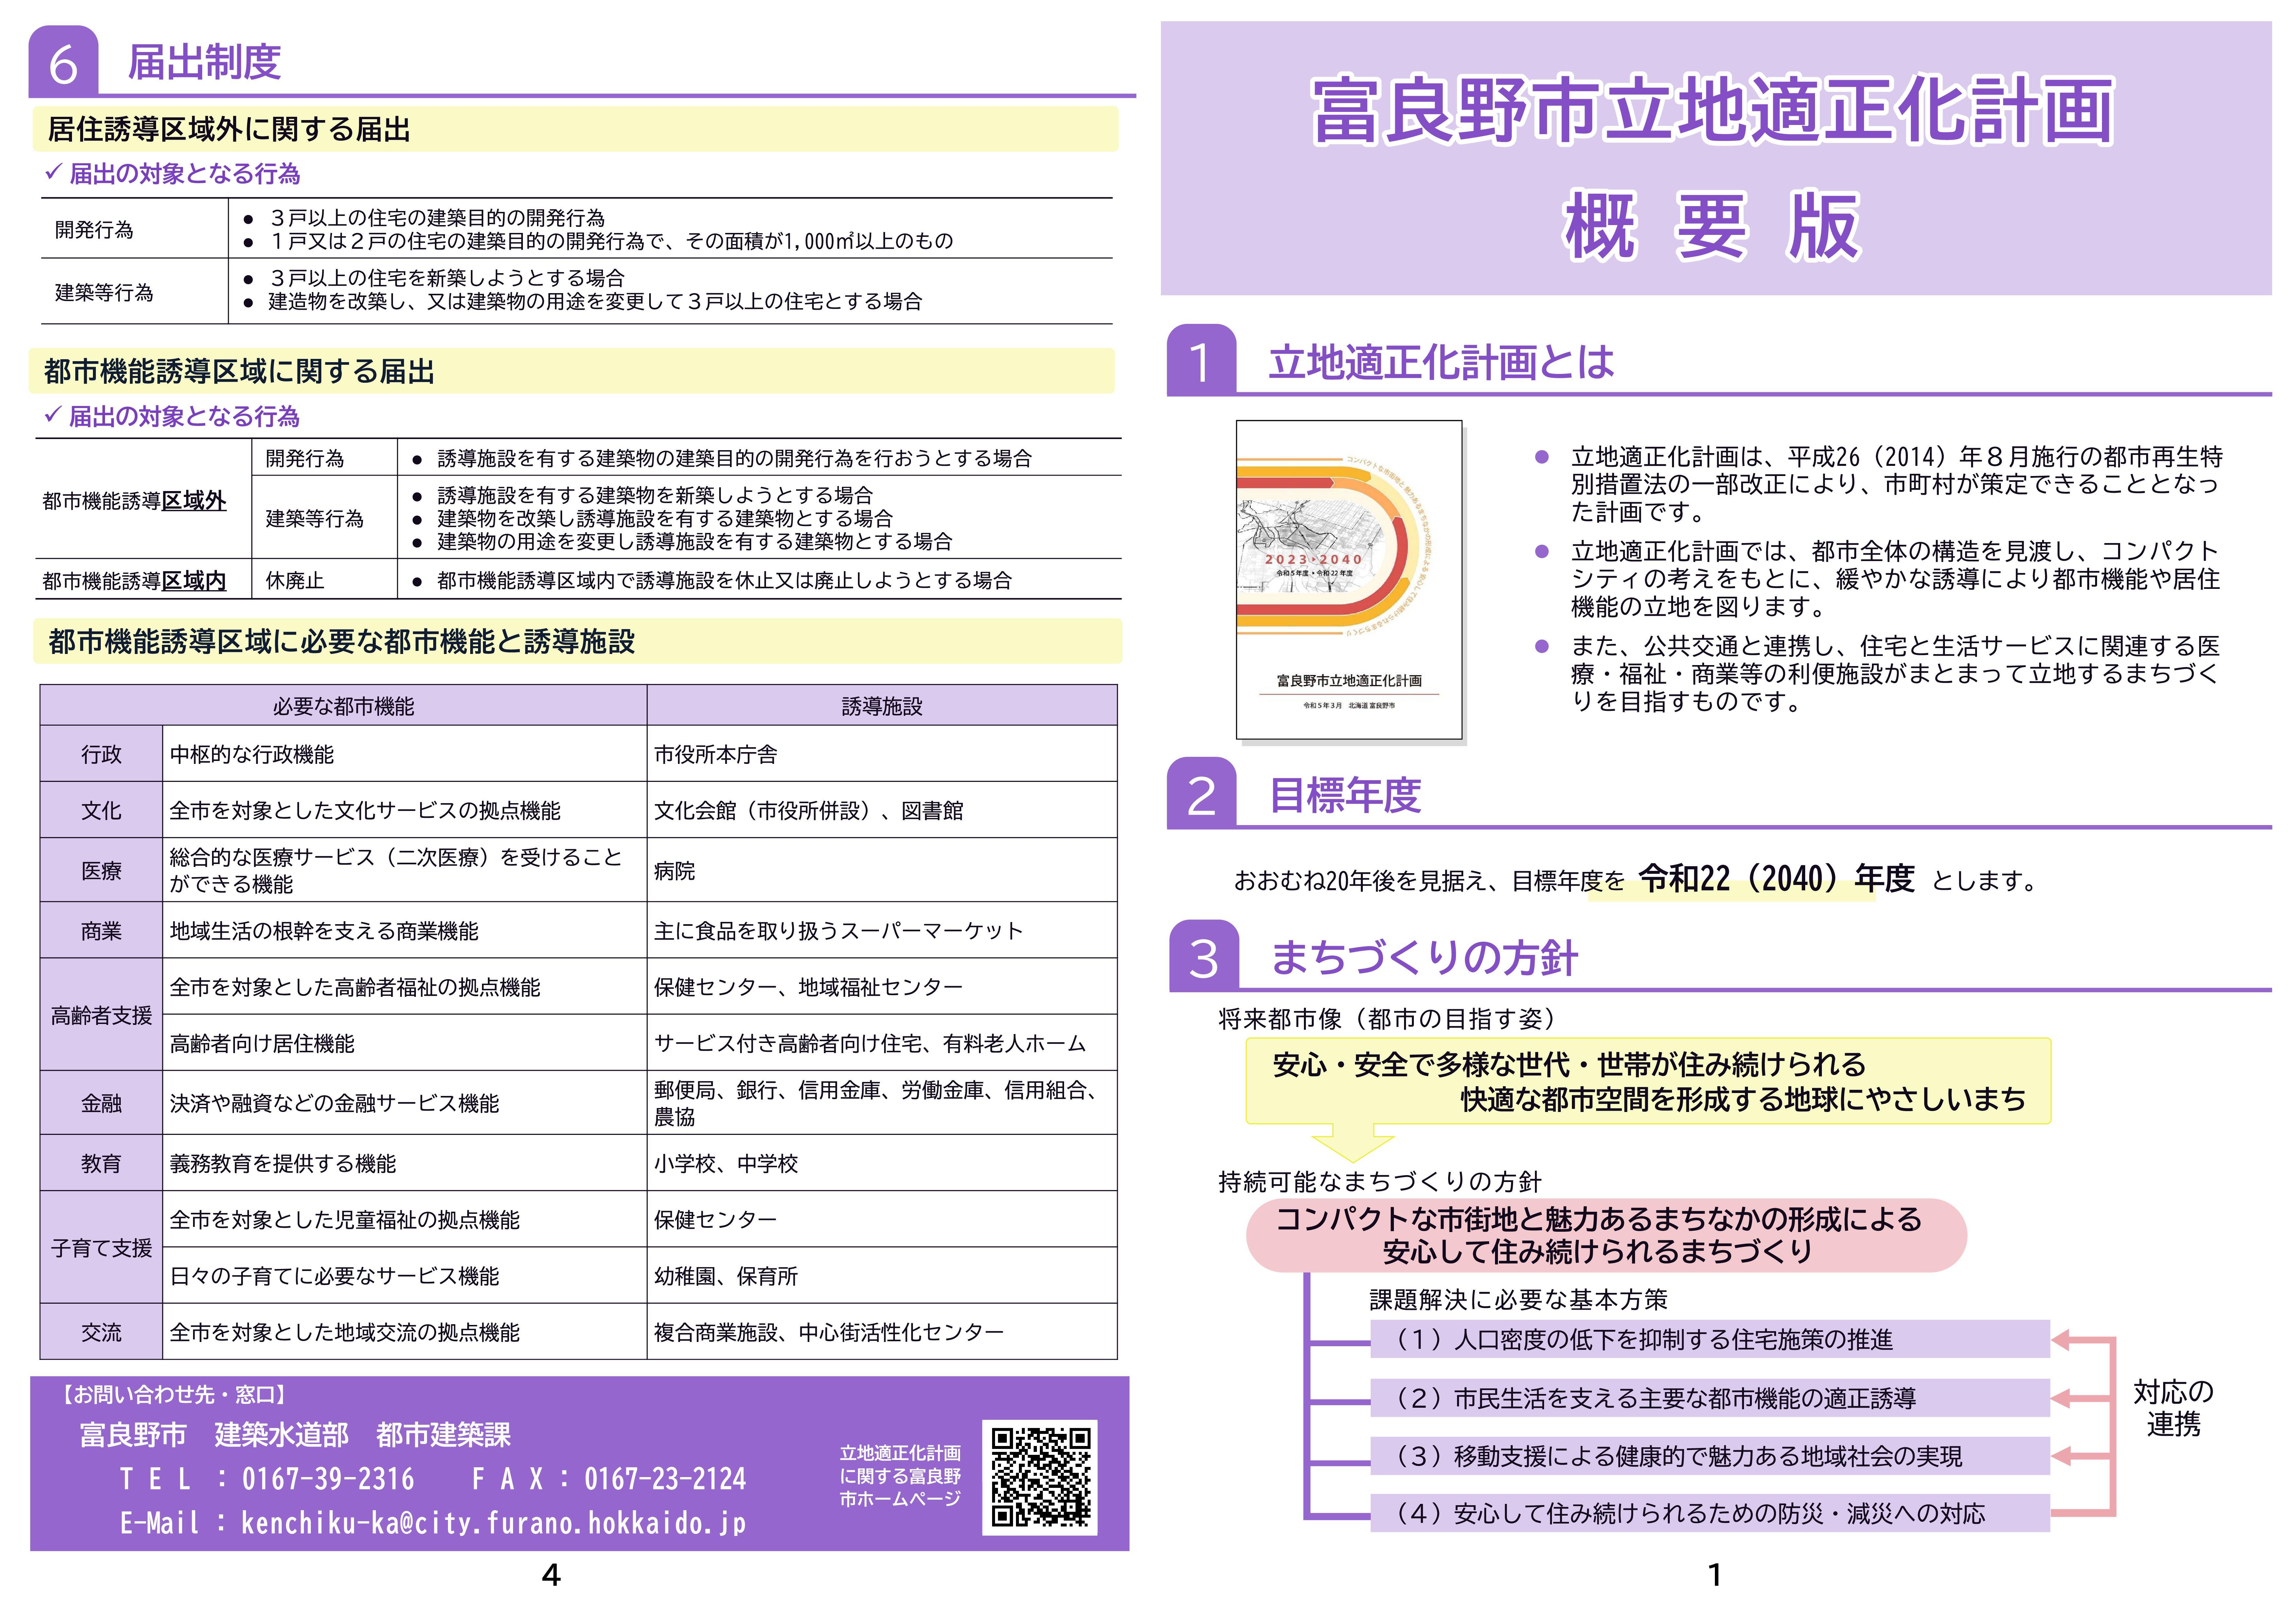2296x1622 pixels.
Task: Click the FAX number 0167-23-2124
Action: click(665, 1479)
